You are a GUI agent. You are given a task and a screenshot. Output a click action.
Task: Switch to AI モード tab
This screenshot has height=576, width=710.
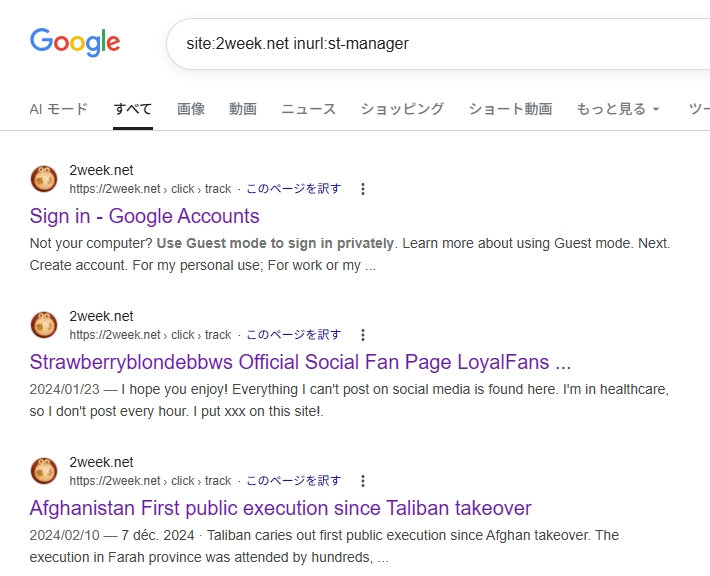(x=59, y=109)
